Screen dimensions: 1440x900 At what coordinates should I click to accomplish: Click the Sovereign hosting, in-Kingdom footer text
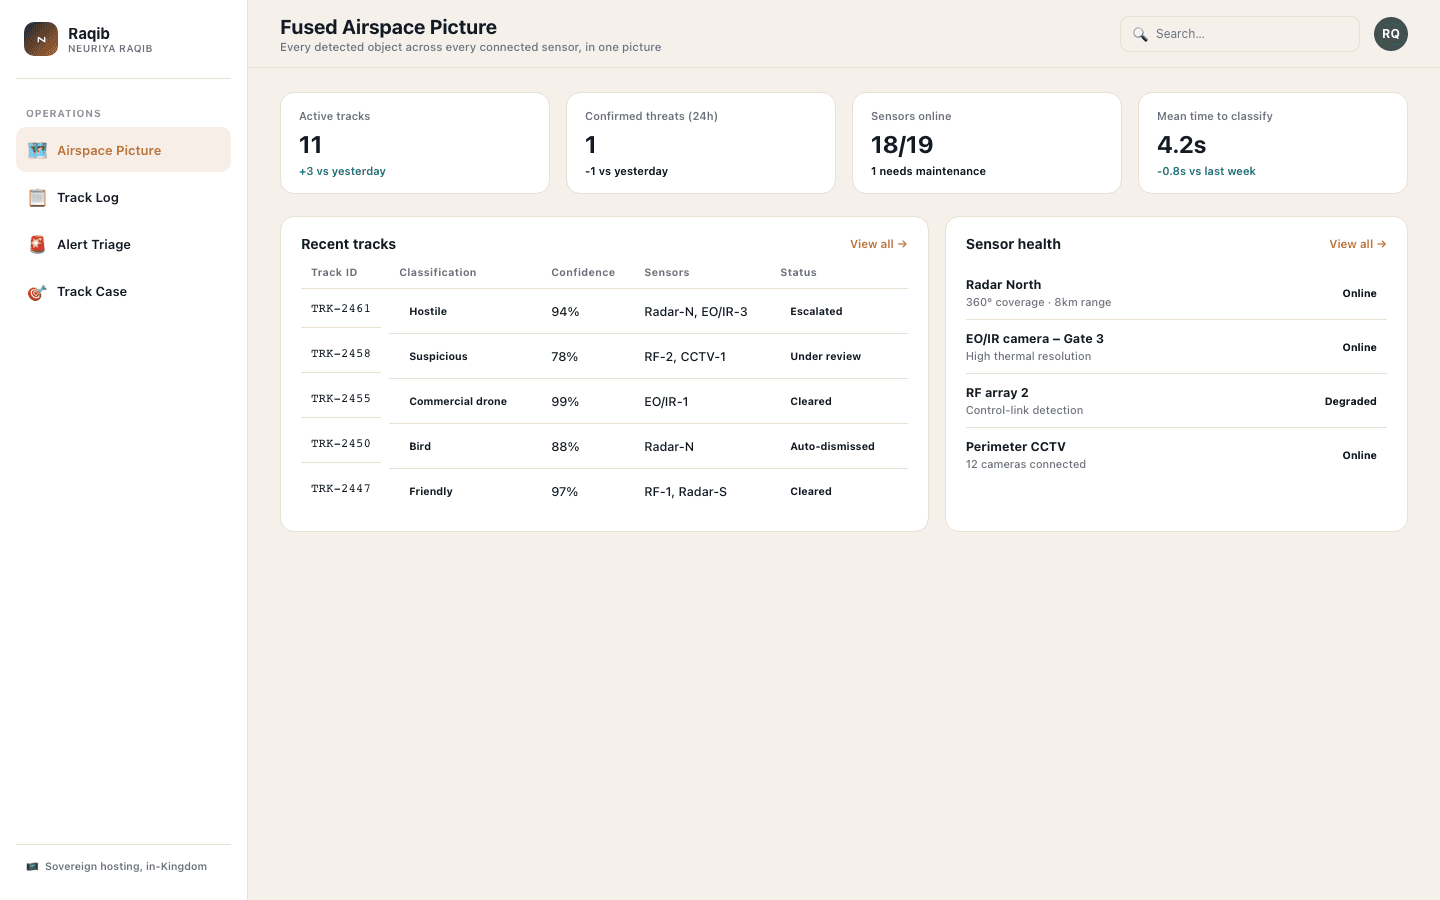pos(126,867)
